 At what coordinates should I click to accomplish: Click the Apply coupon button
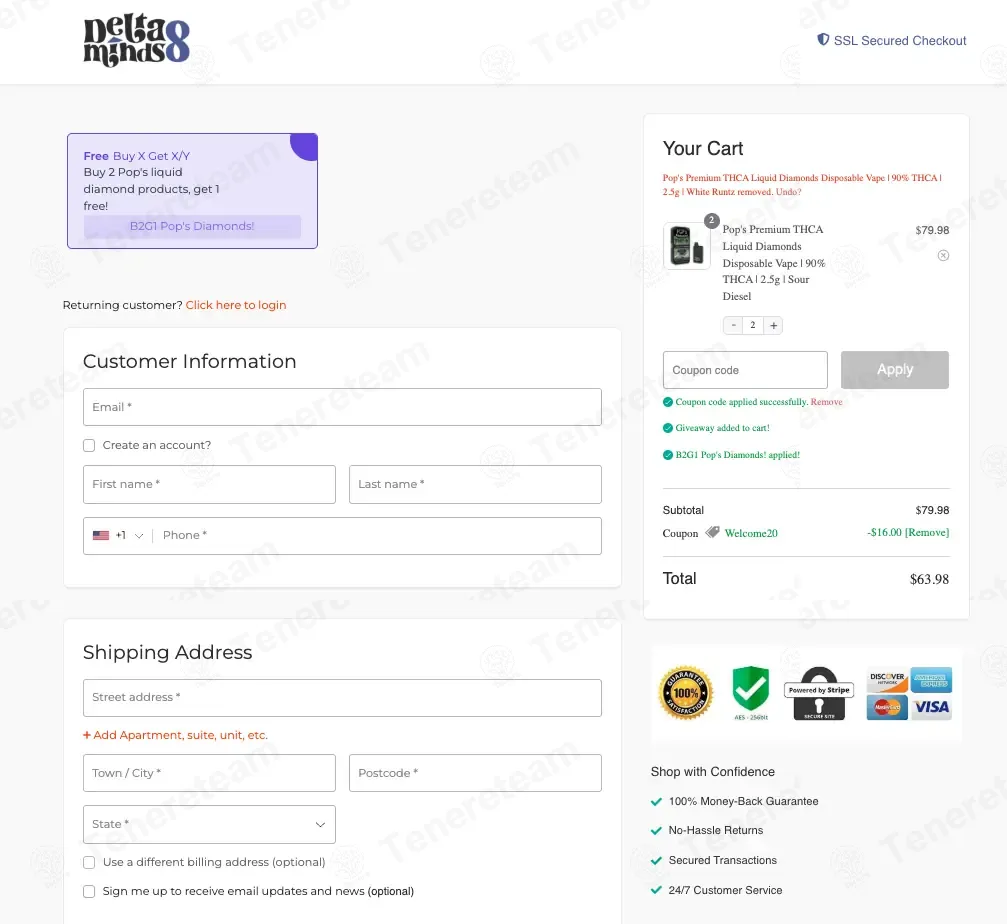[x=895, y=370]
